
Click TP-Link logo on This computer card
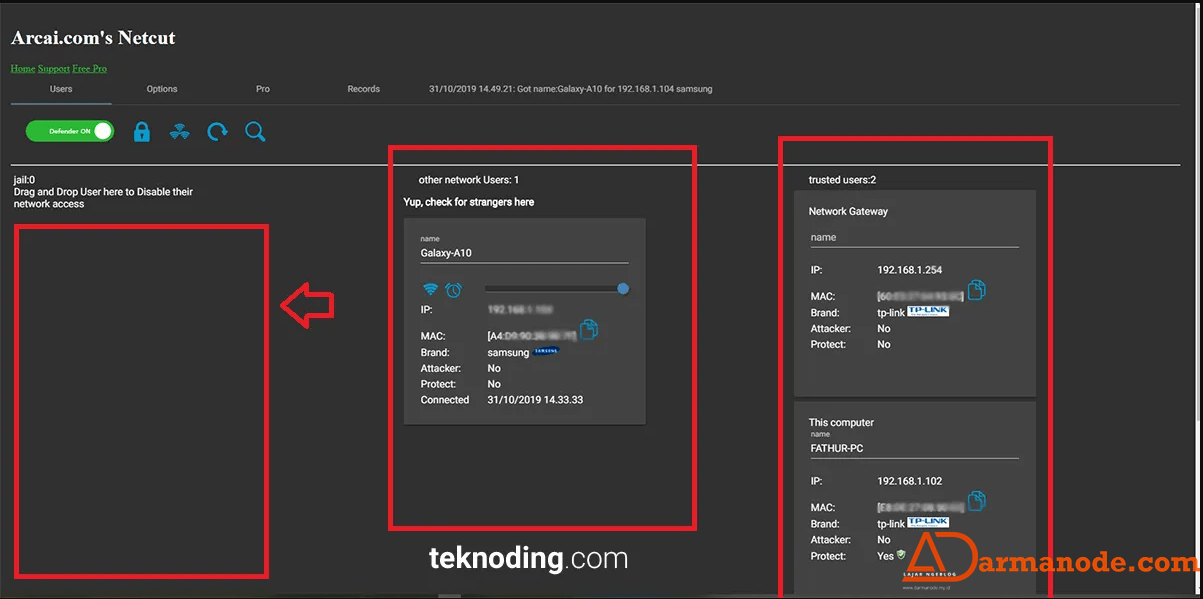pos(928,522)
